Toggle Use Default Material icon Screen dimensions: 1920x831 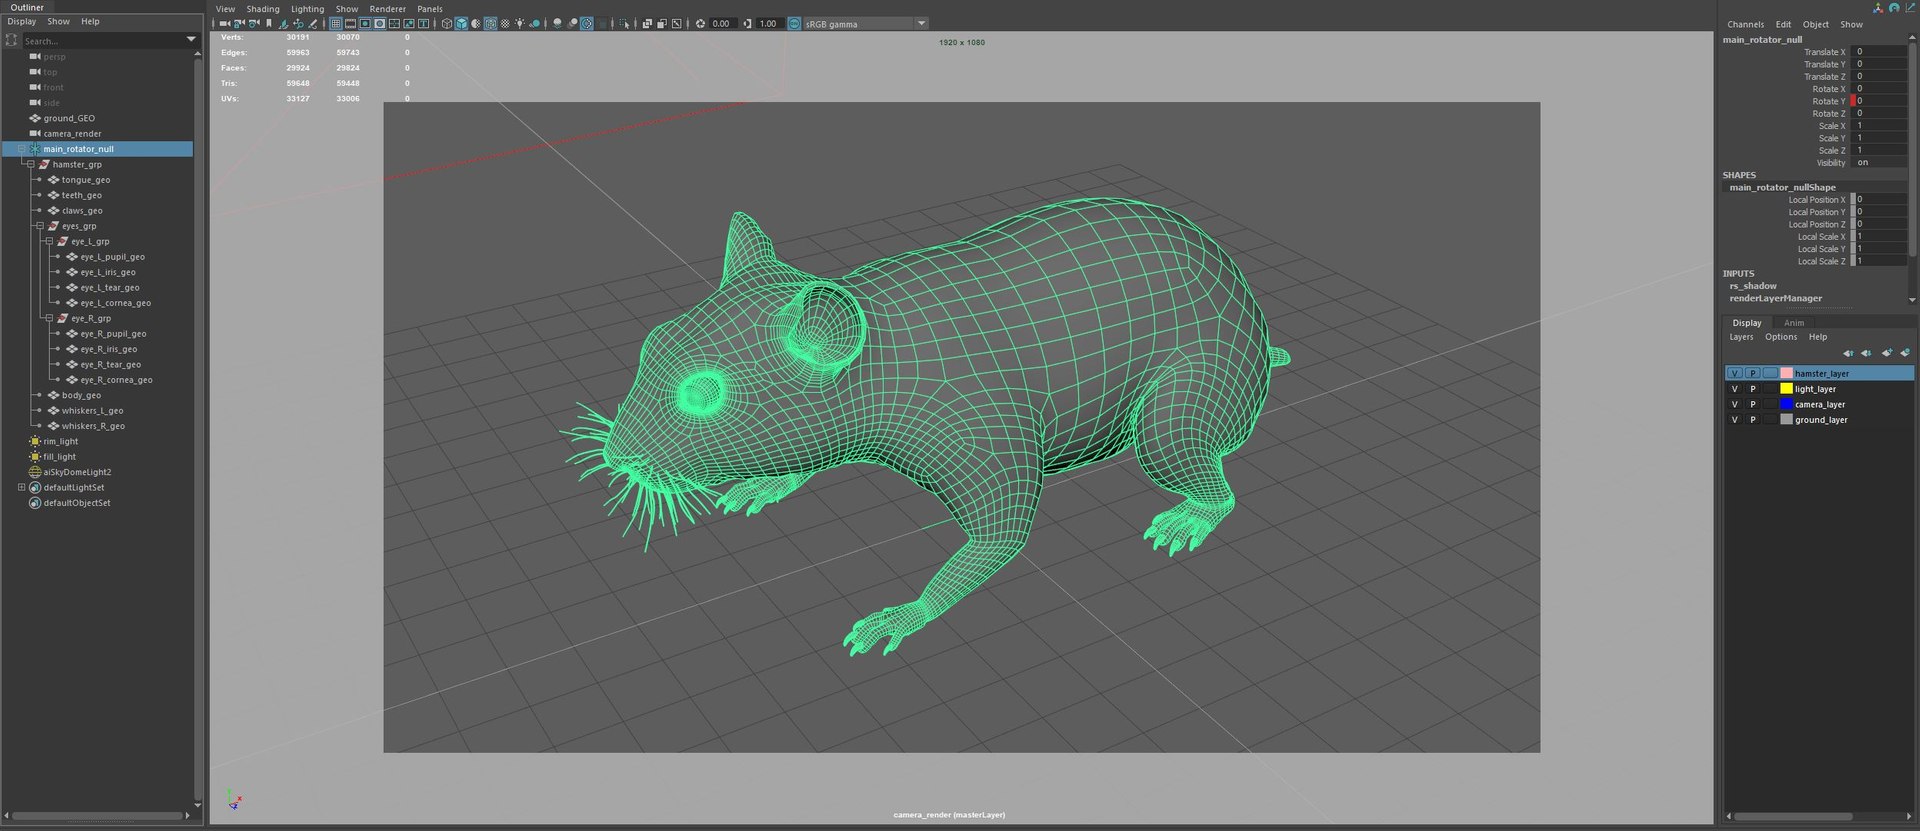point(476,23)
